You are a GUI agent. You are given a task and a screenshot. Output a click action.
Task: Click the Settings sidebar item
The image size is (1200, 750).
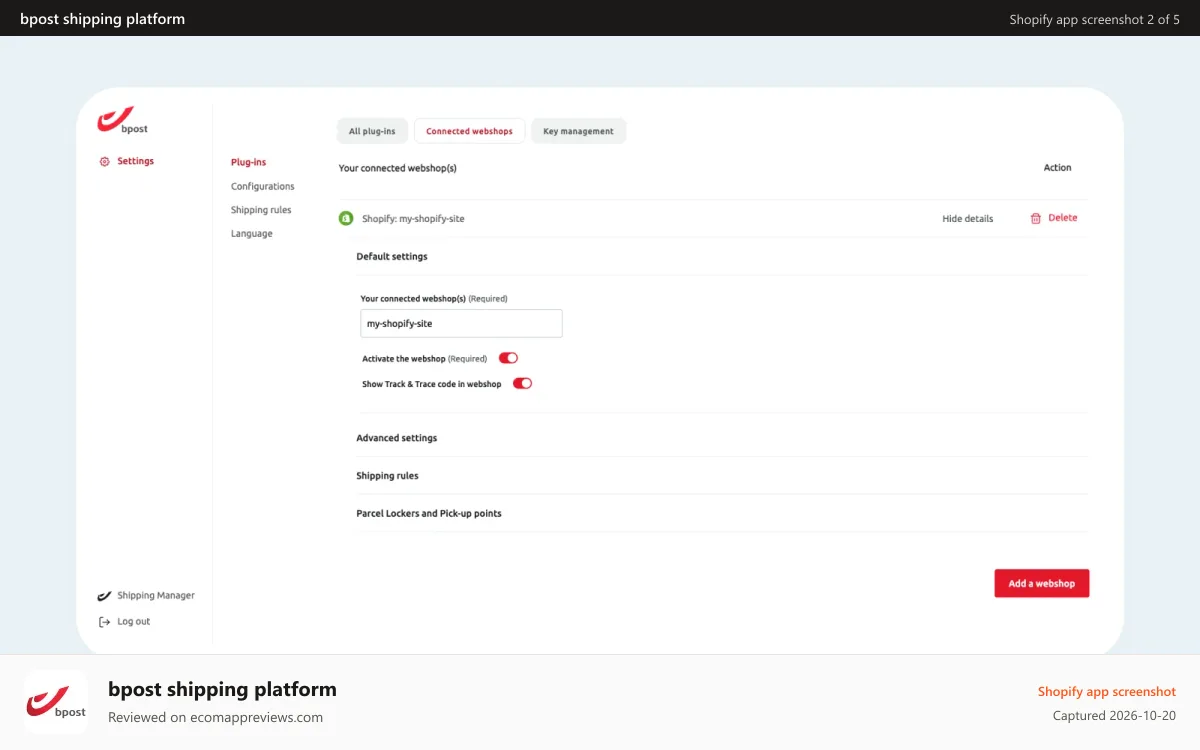pos(127,161)
